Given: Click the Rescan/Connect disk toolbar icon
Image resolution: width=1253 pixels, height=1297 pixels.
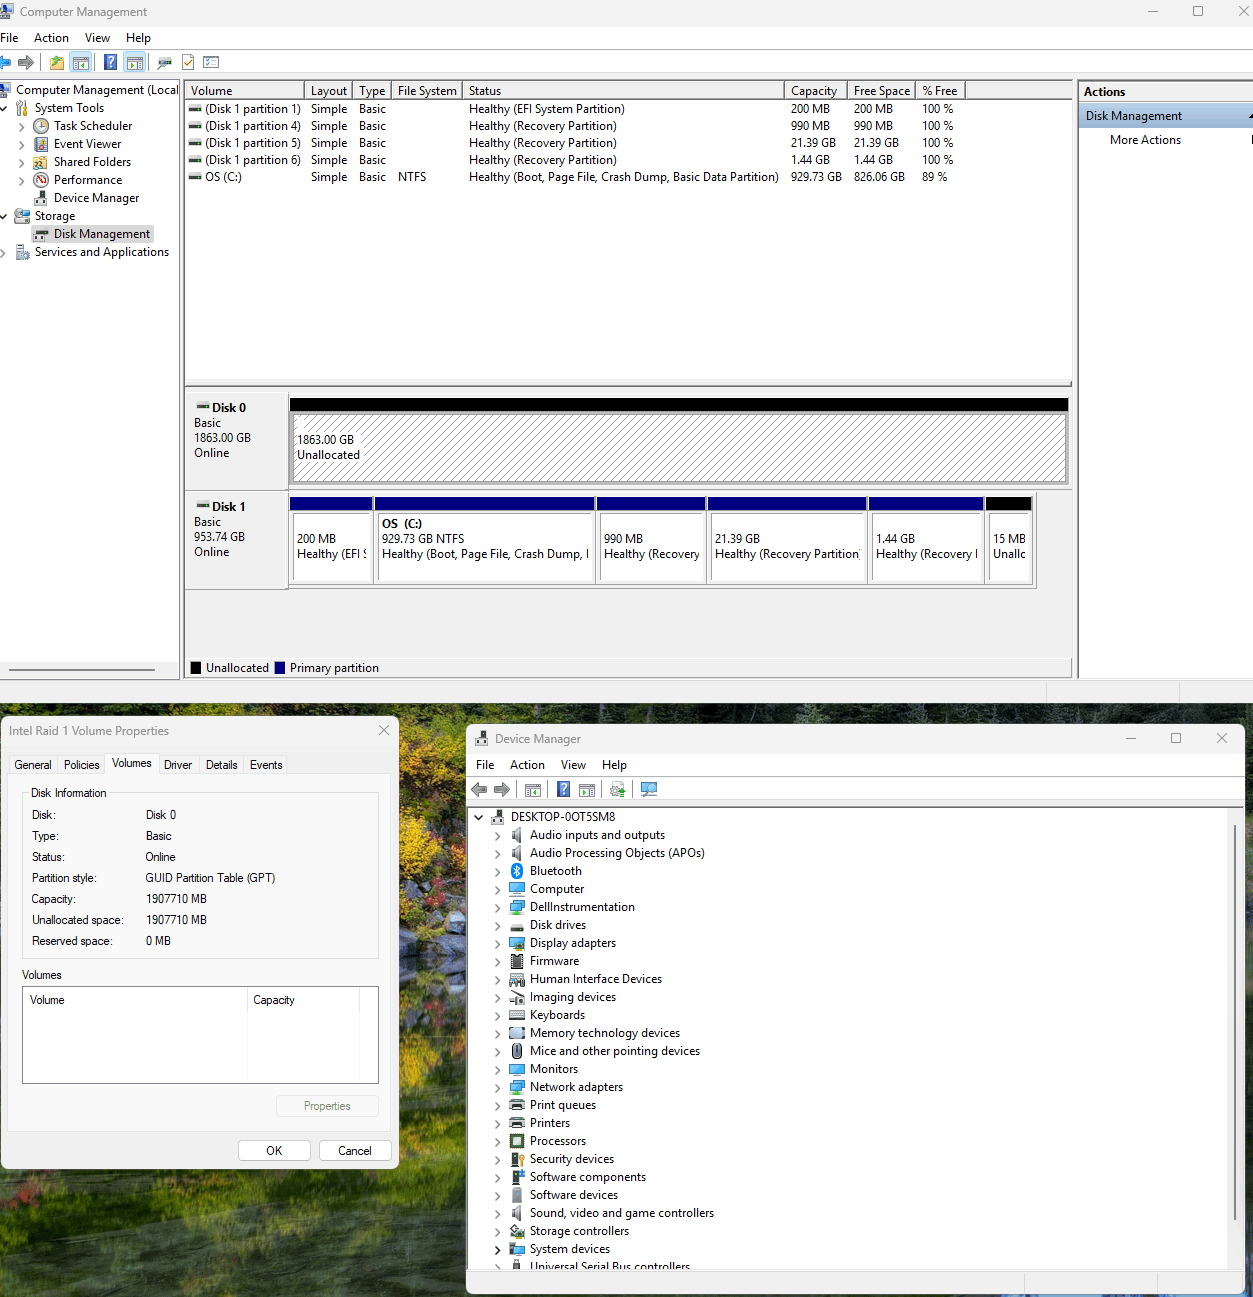Looking at the screenshot, I should tap(164, 63).
